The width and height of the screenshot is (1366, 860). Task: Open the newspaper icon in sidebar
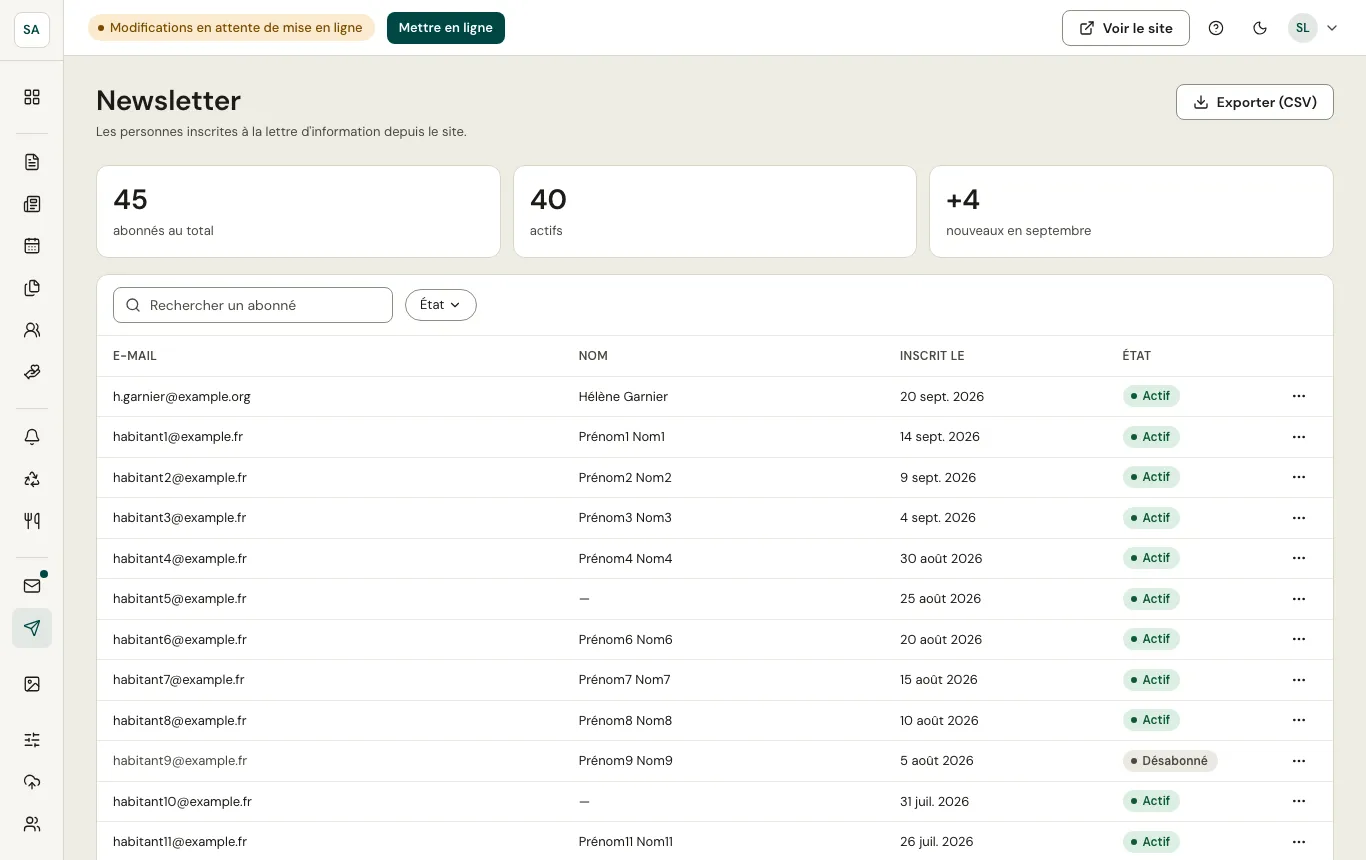click(32, 204)
